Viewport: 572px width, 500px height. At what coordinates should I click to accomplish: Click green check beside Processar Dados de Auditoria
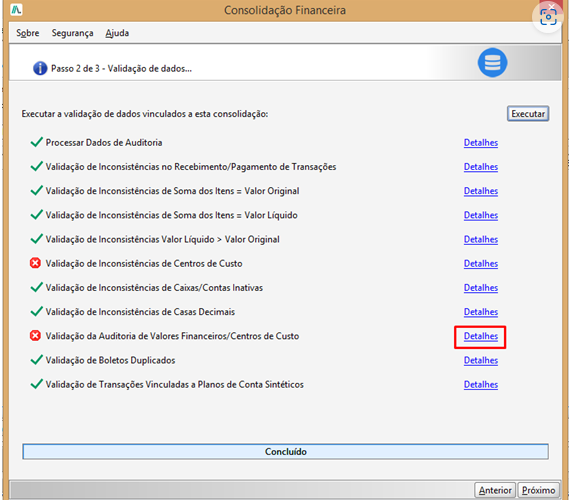[36, 142]
